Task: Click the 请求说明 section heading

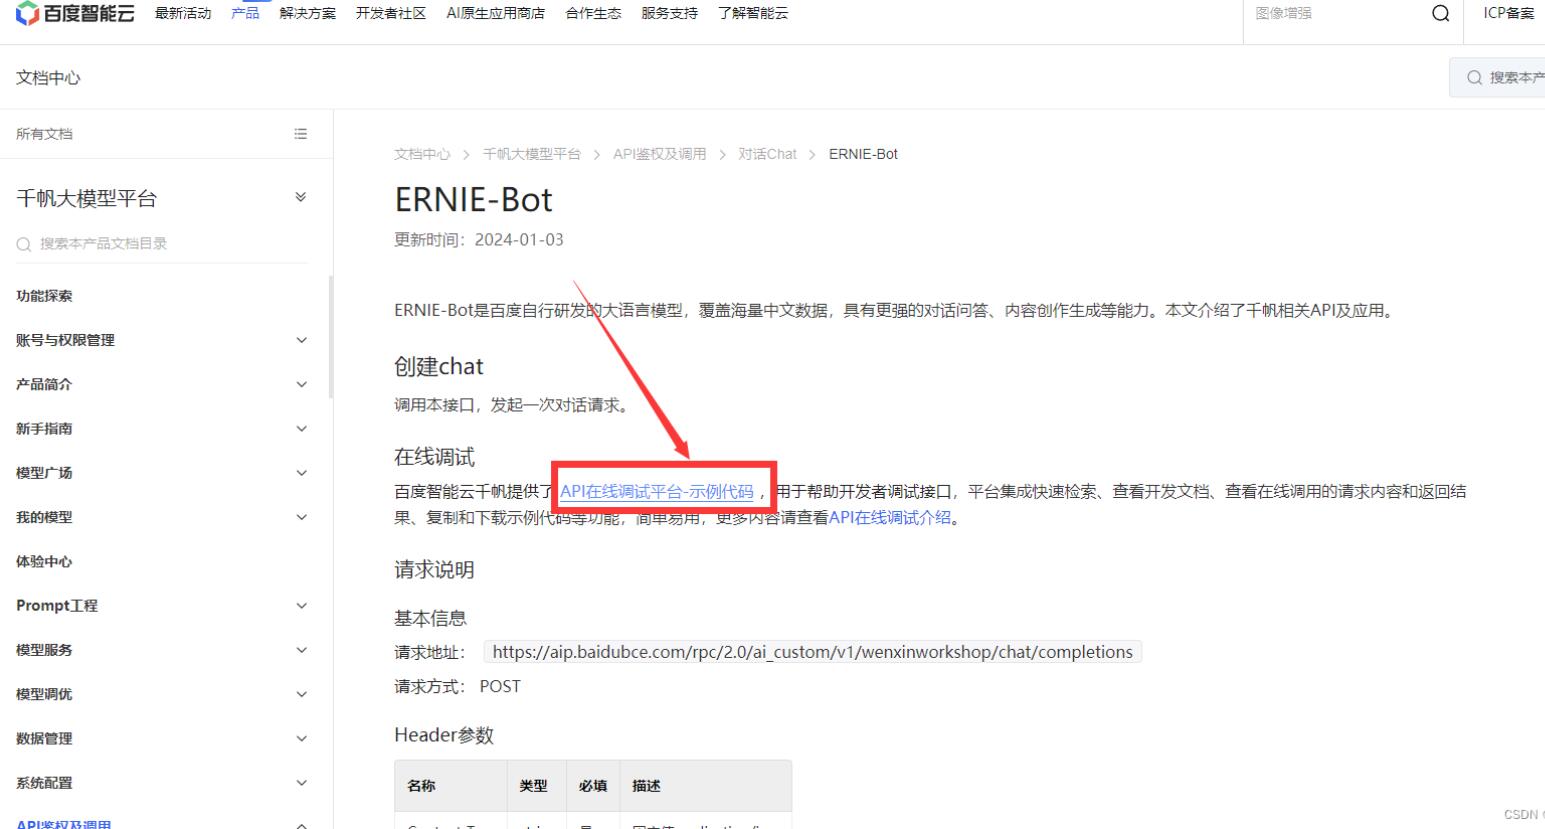Action: point(435,570)
